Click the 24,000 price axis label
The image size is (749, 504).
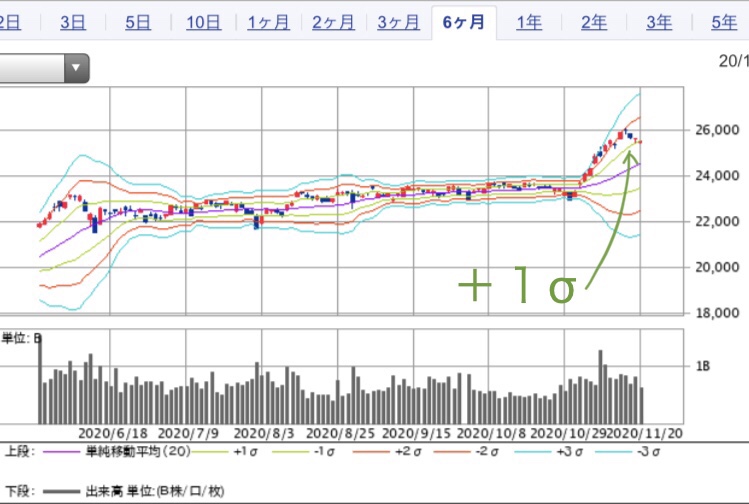click(x=717, y=176)
